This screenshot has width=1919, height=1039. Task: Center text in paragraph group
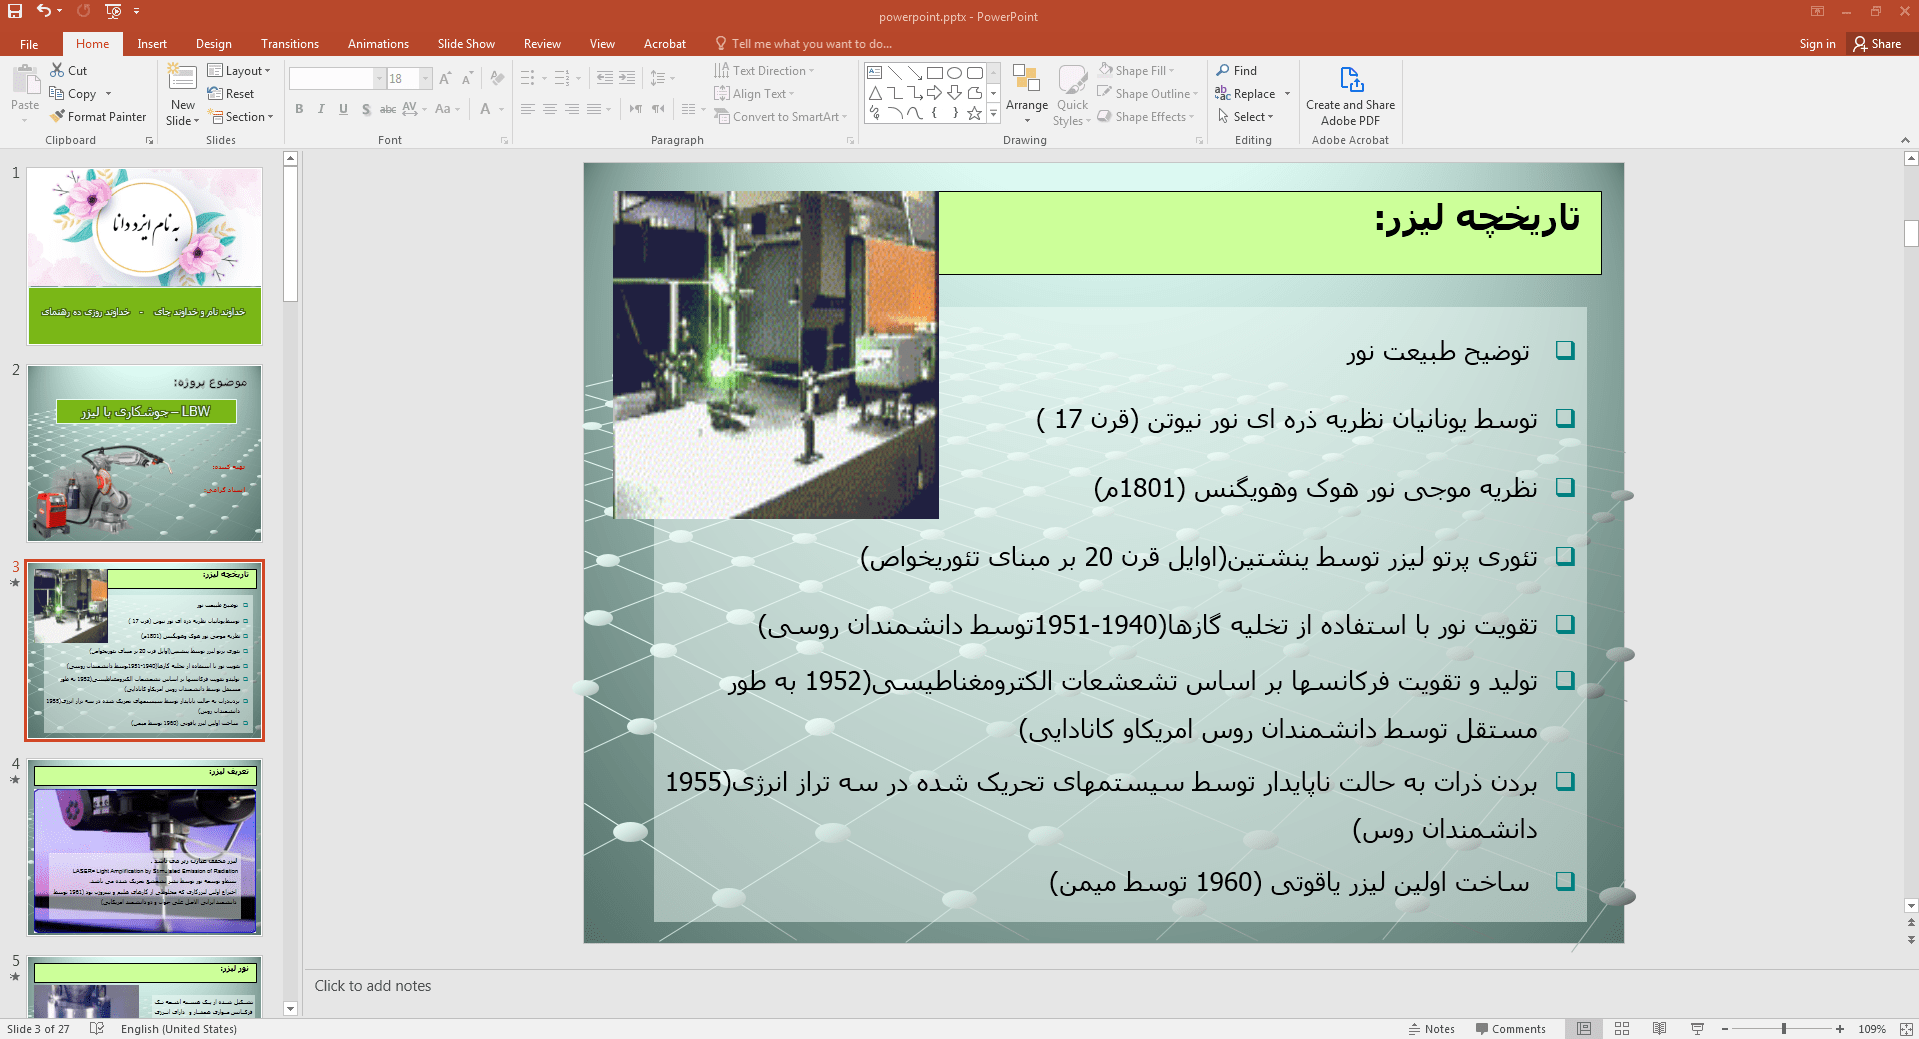pyautogui.click(x=550, y=109)
